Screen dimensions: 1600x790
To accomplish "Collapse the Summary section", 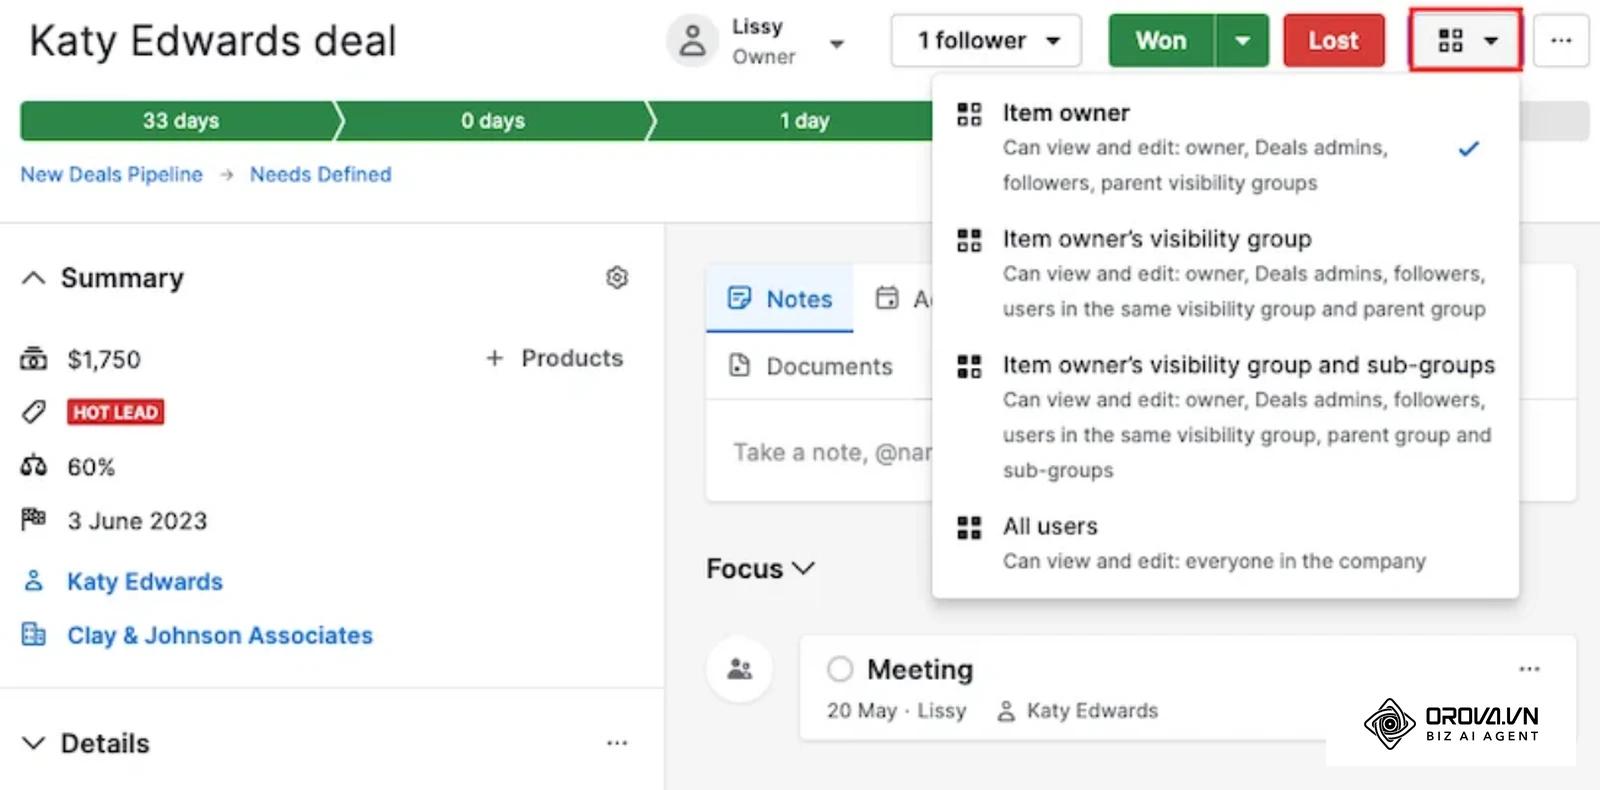I will 34,278.
